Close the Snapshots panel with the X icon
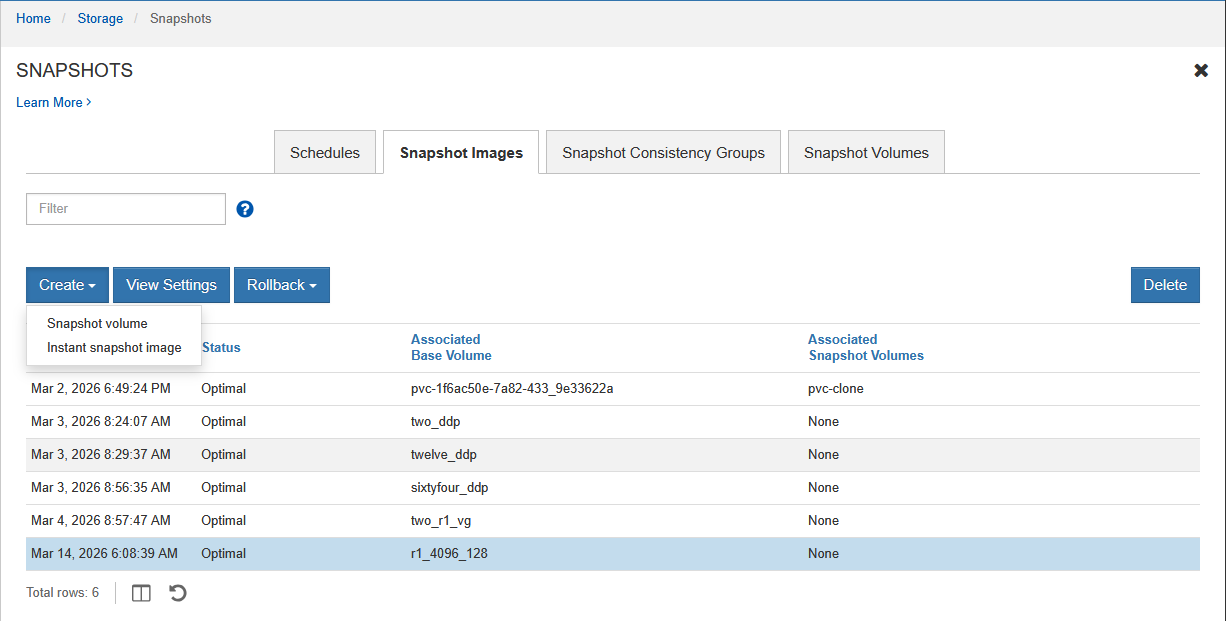The height and width of the screenshot is (621, 1226). [1201, 71]
